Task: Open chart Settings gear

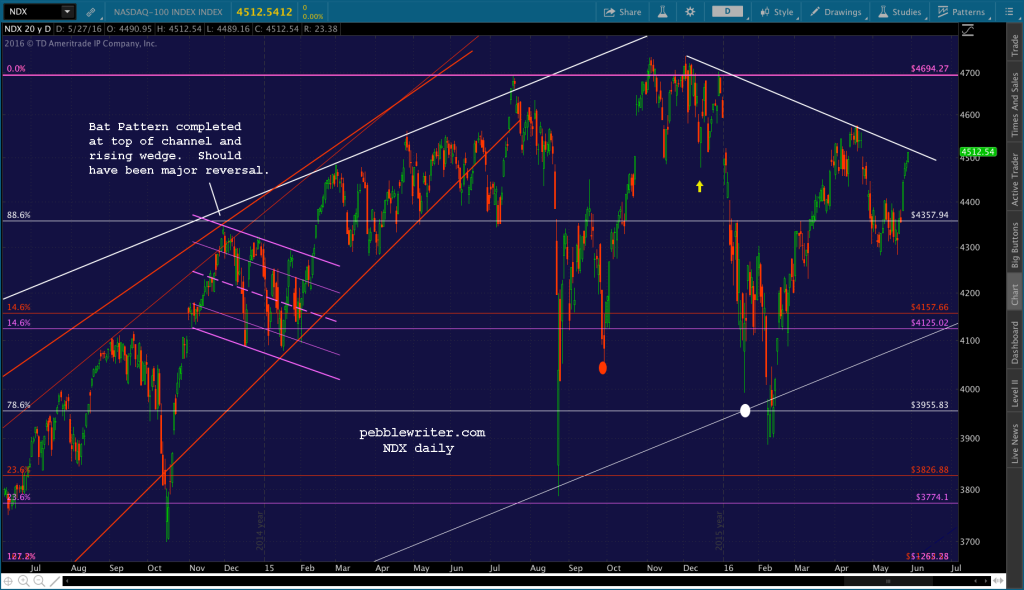Action: [690, 12]
